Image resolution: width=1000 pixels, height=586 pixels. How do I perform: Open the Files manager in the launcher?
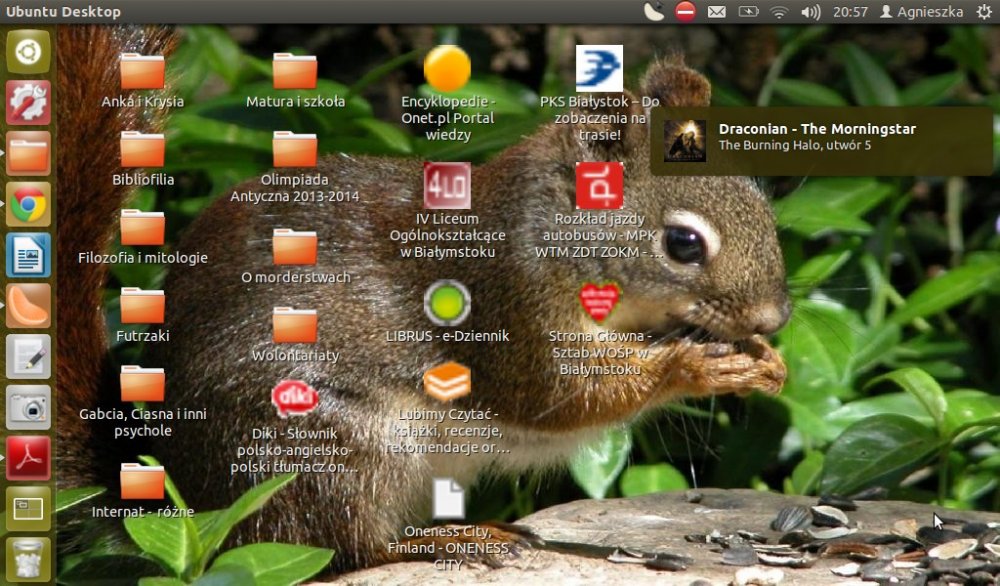tap(28, 154)
